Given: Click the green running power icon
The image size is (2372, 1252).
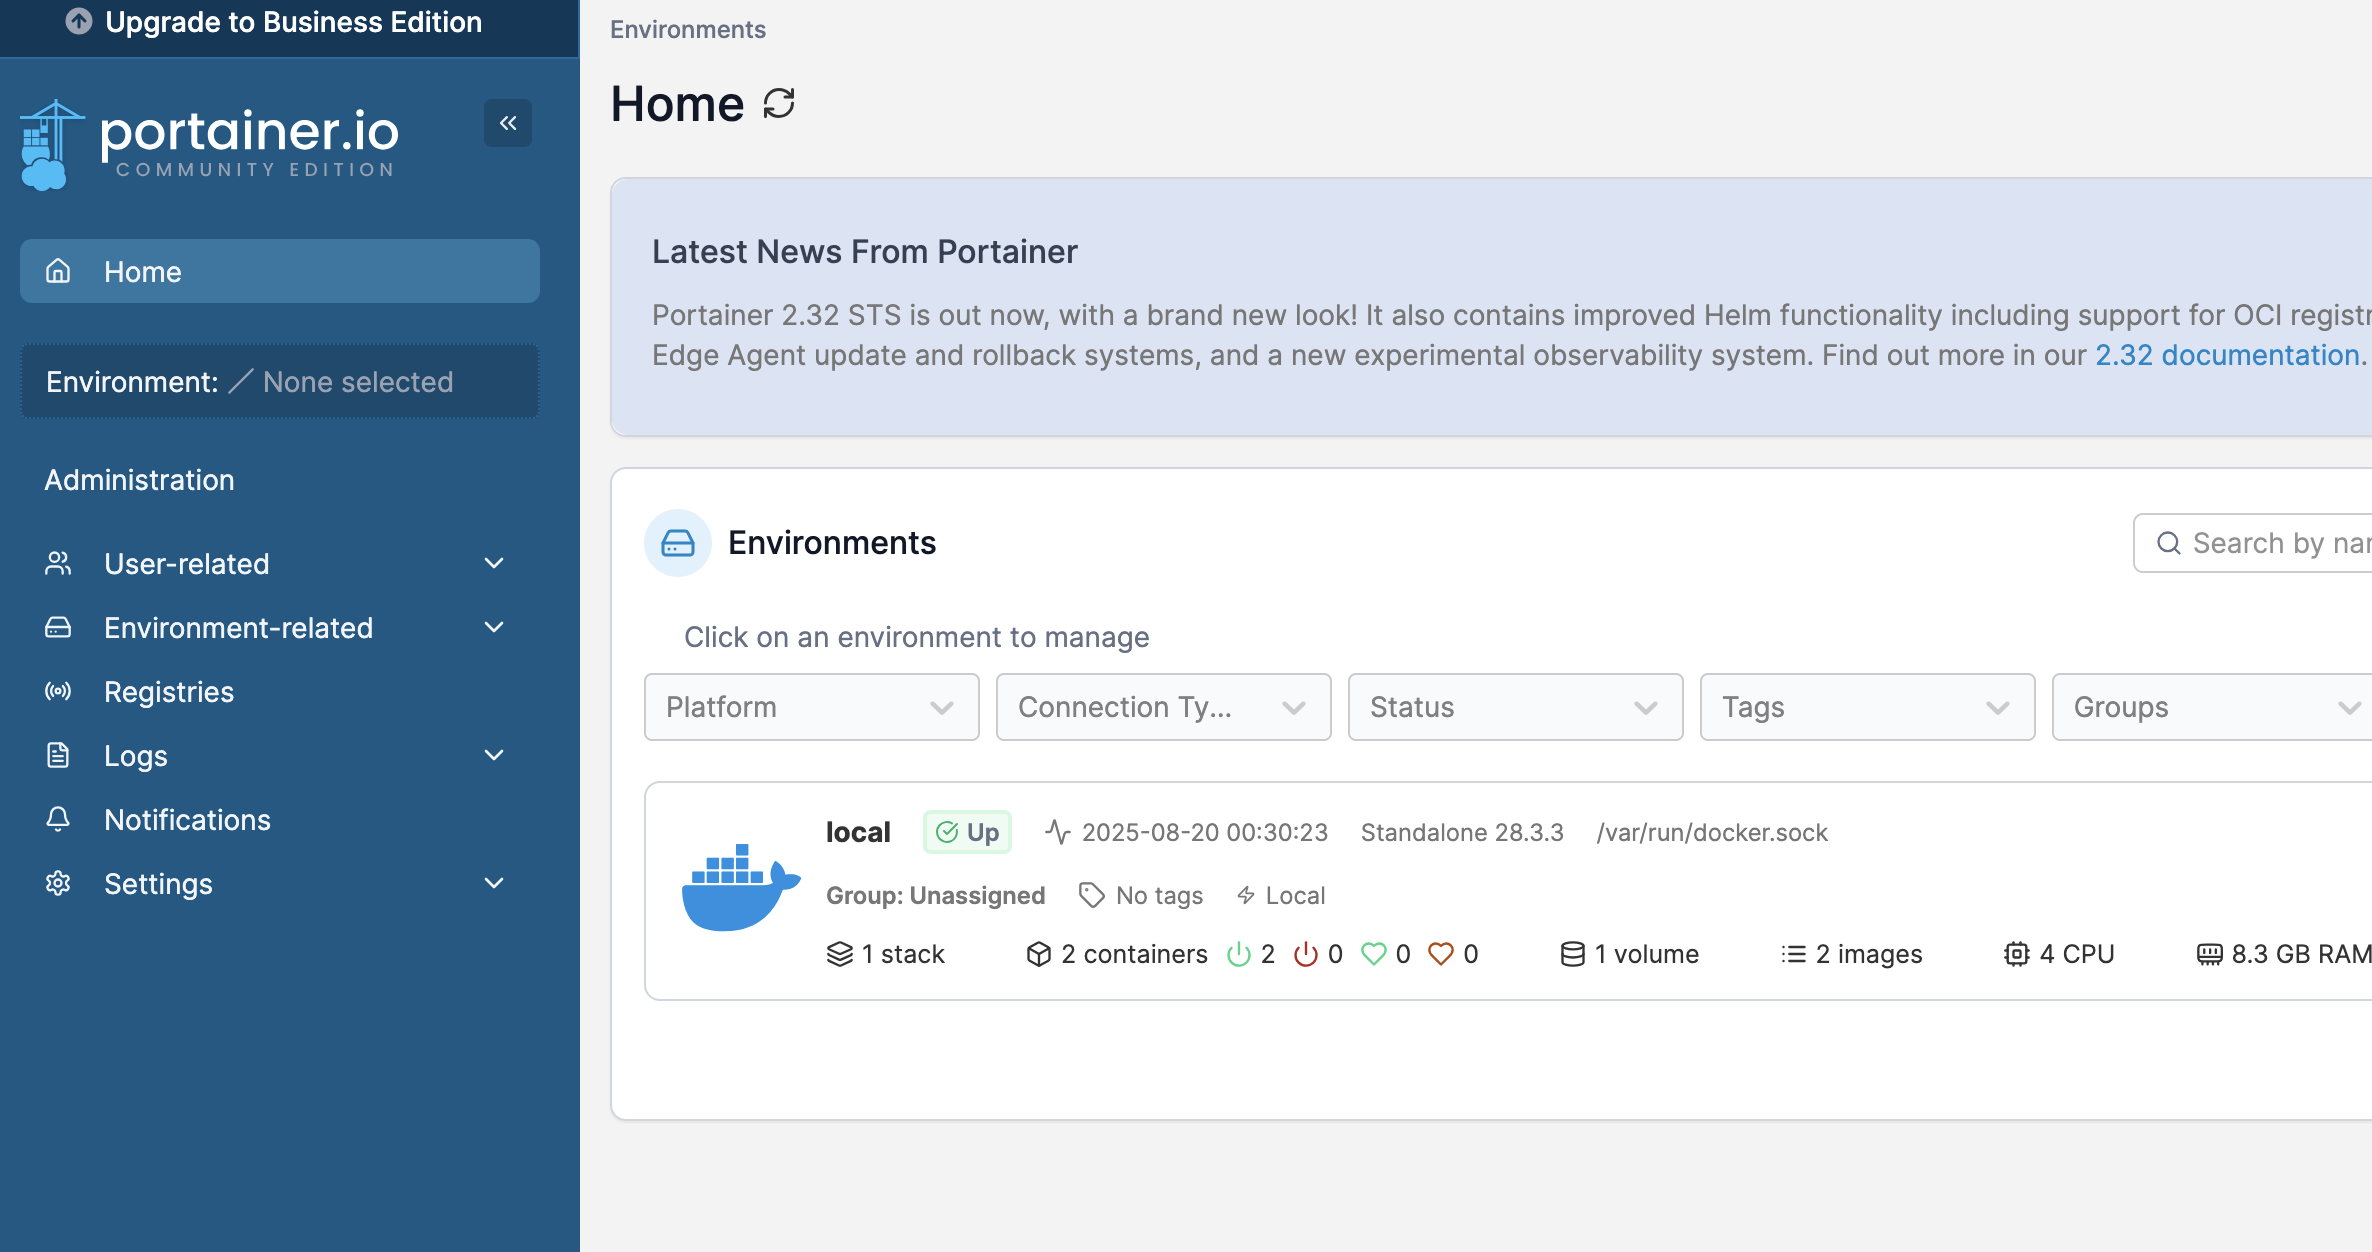Looking at the screenshot, I should pos(1239,954).
